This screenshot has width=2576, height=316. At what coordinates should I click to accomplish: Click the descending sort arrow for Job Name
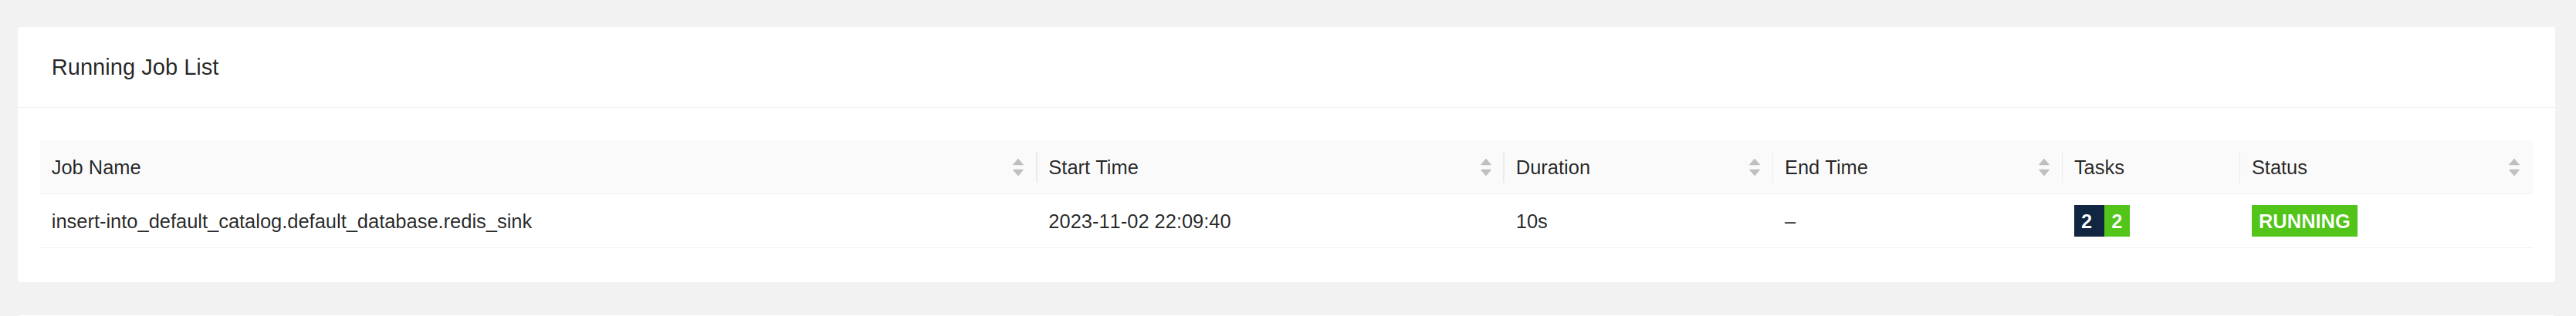coord(1018,173)
